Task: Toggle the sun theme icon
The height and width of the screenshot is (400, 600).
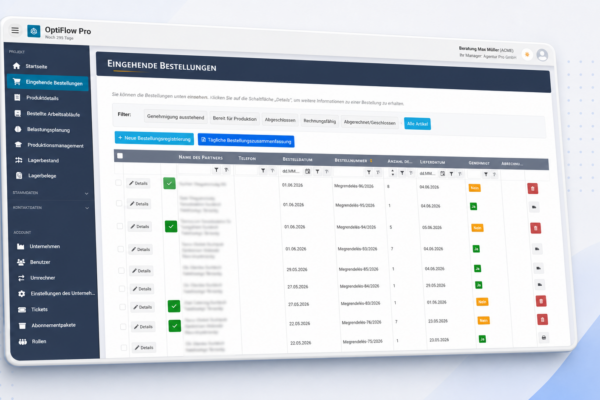Action: pos(527,55)
